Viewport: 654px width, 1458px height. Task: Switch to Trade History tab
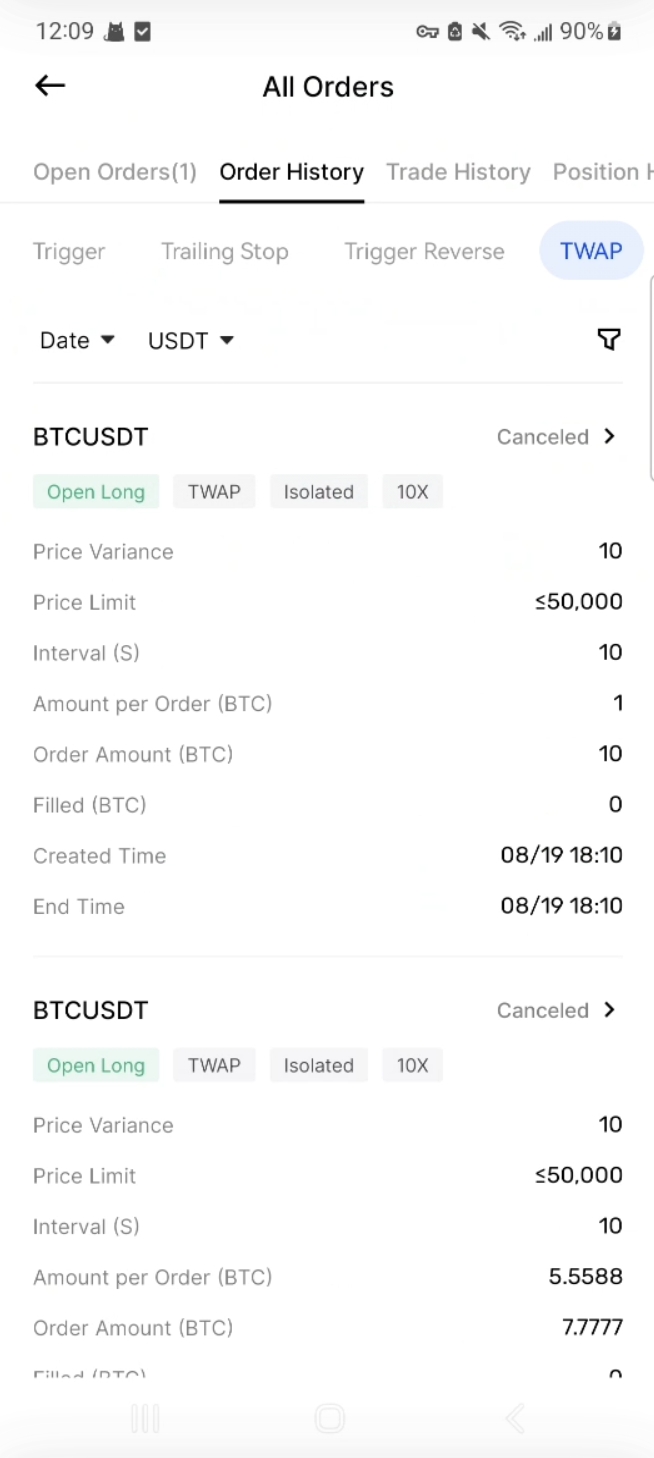[x=458, y=172]
